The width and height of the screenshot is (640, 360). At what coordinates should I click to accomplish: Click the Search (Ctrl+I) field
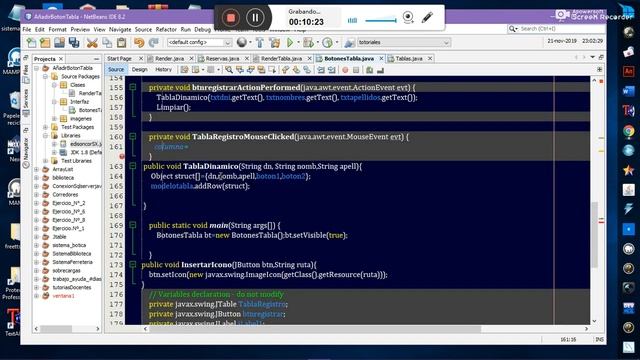coord(556,29)
